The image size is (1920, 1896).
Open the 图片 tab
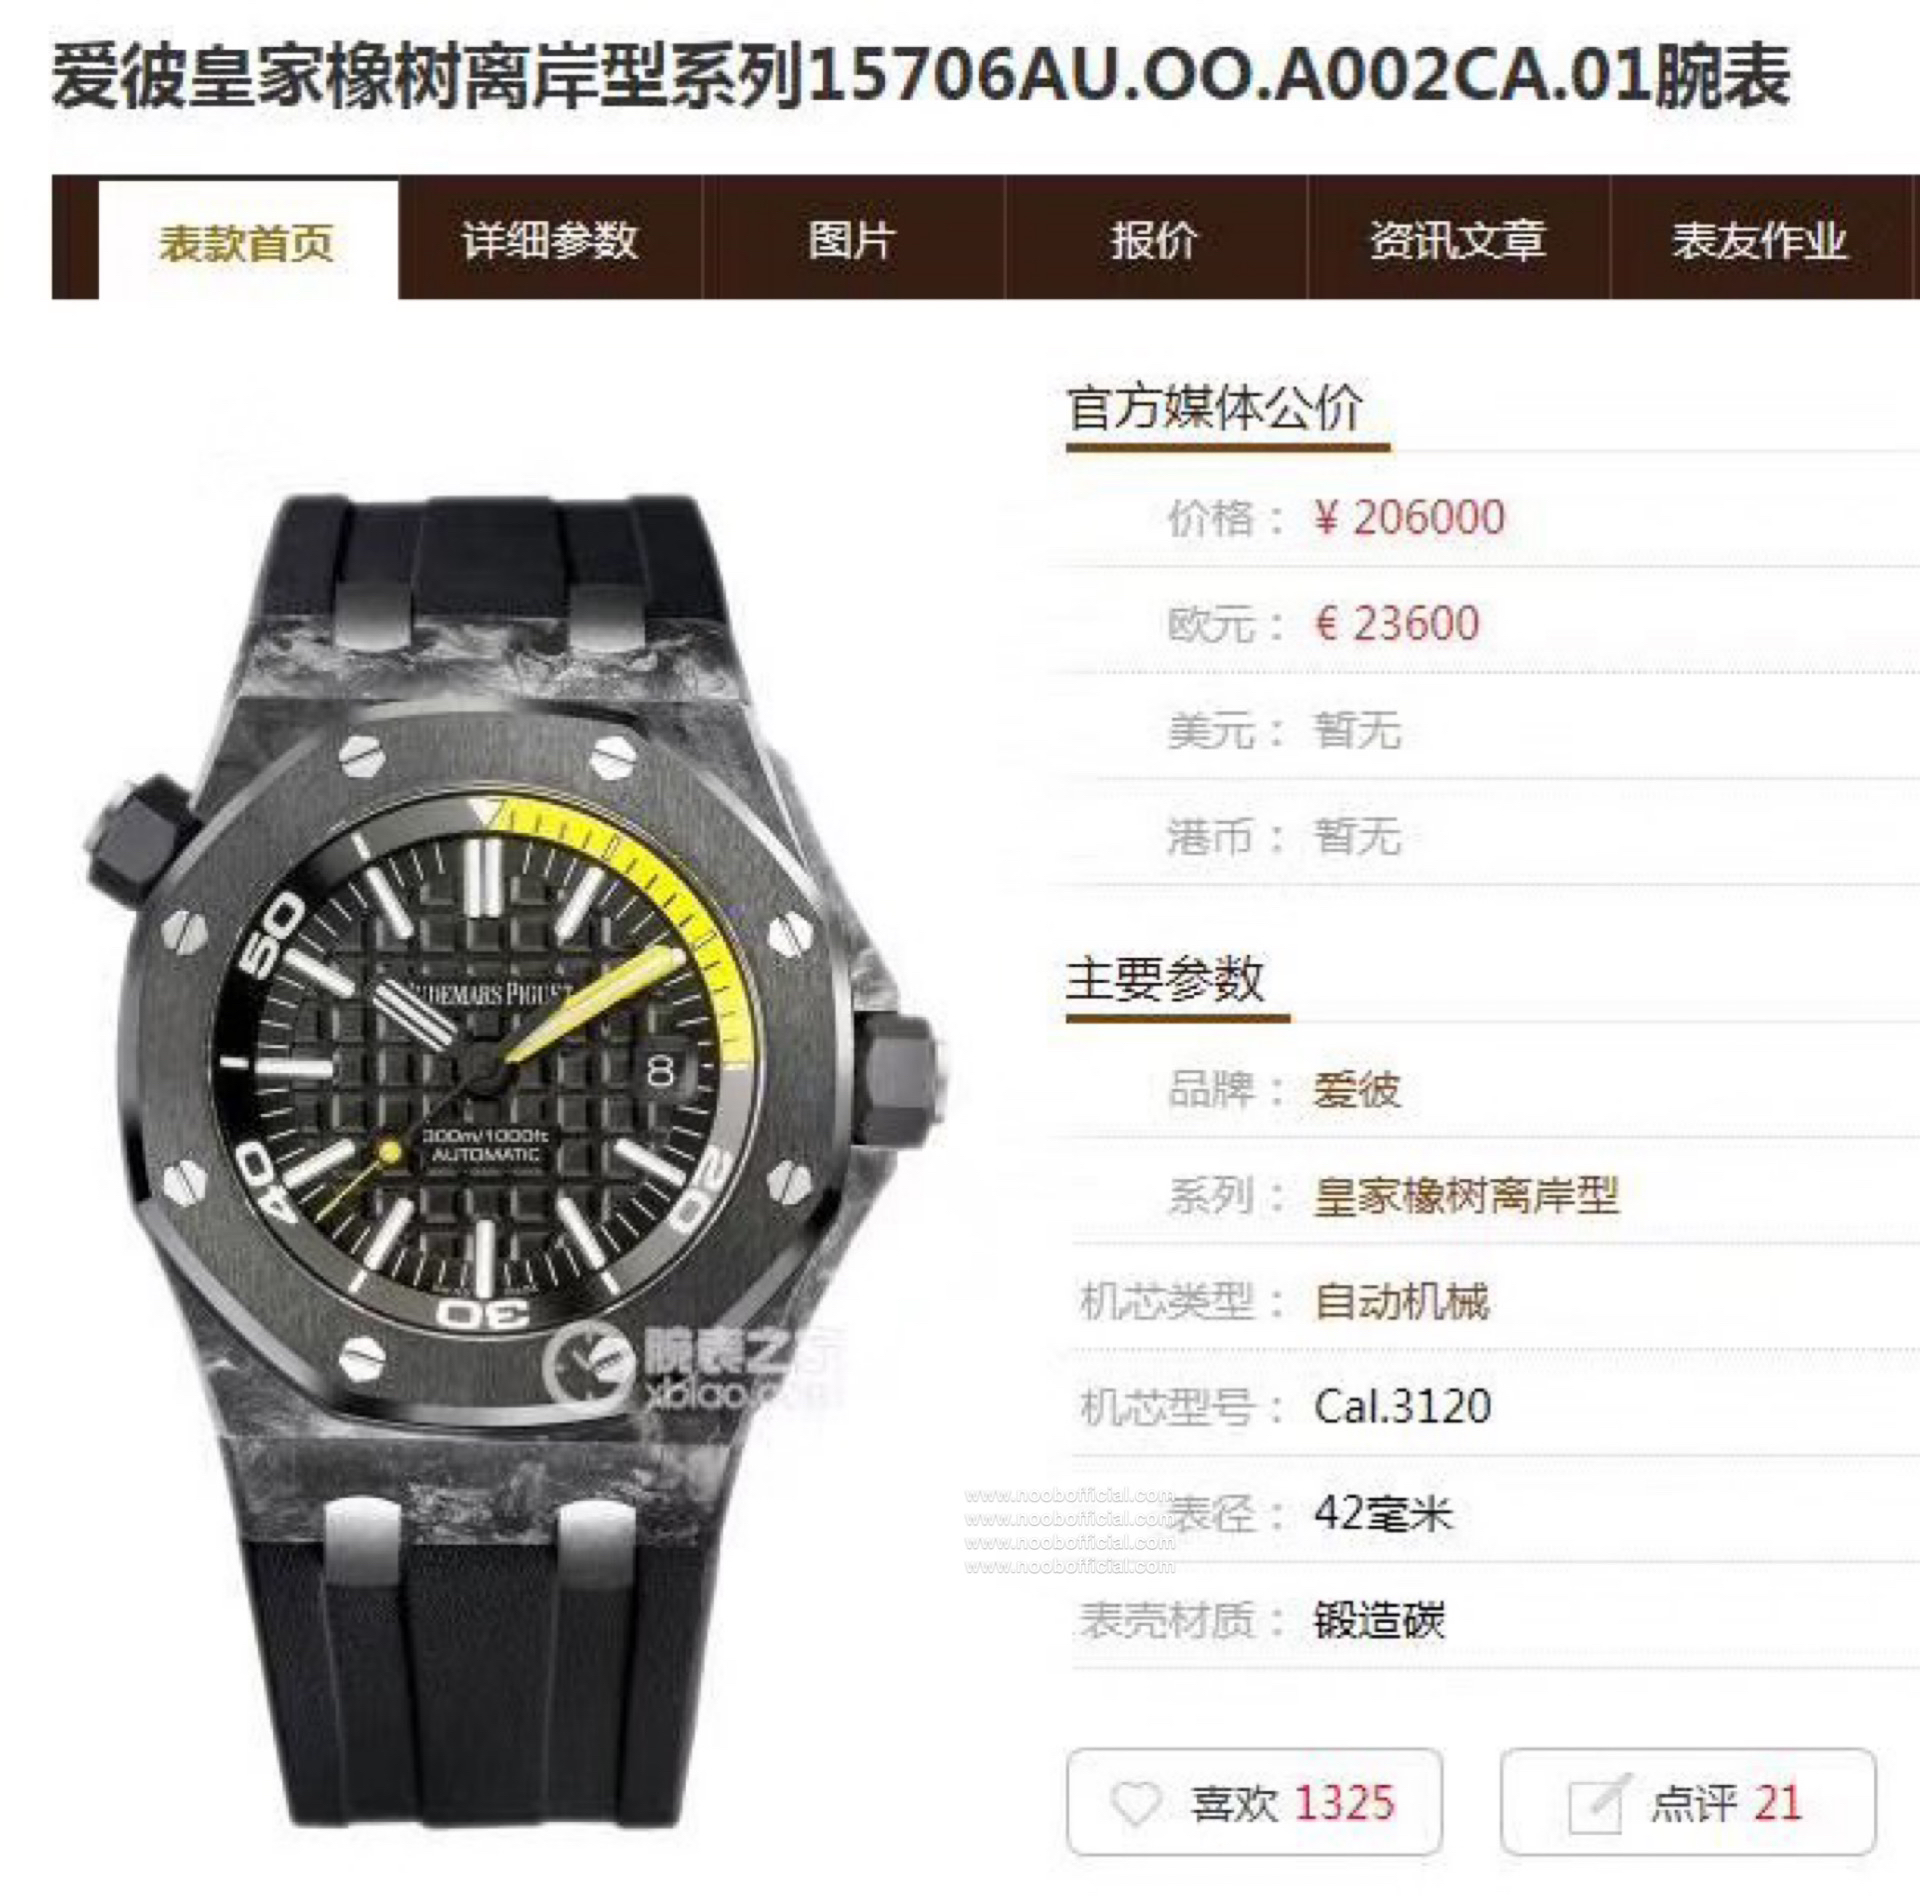pyautogui.click(x=853, y=239)
